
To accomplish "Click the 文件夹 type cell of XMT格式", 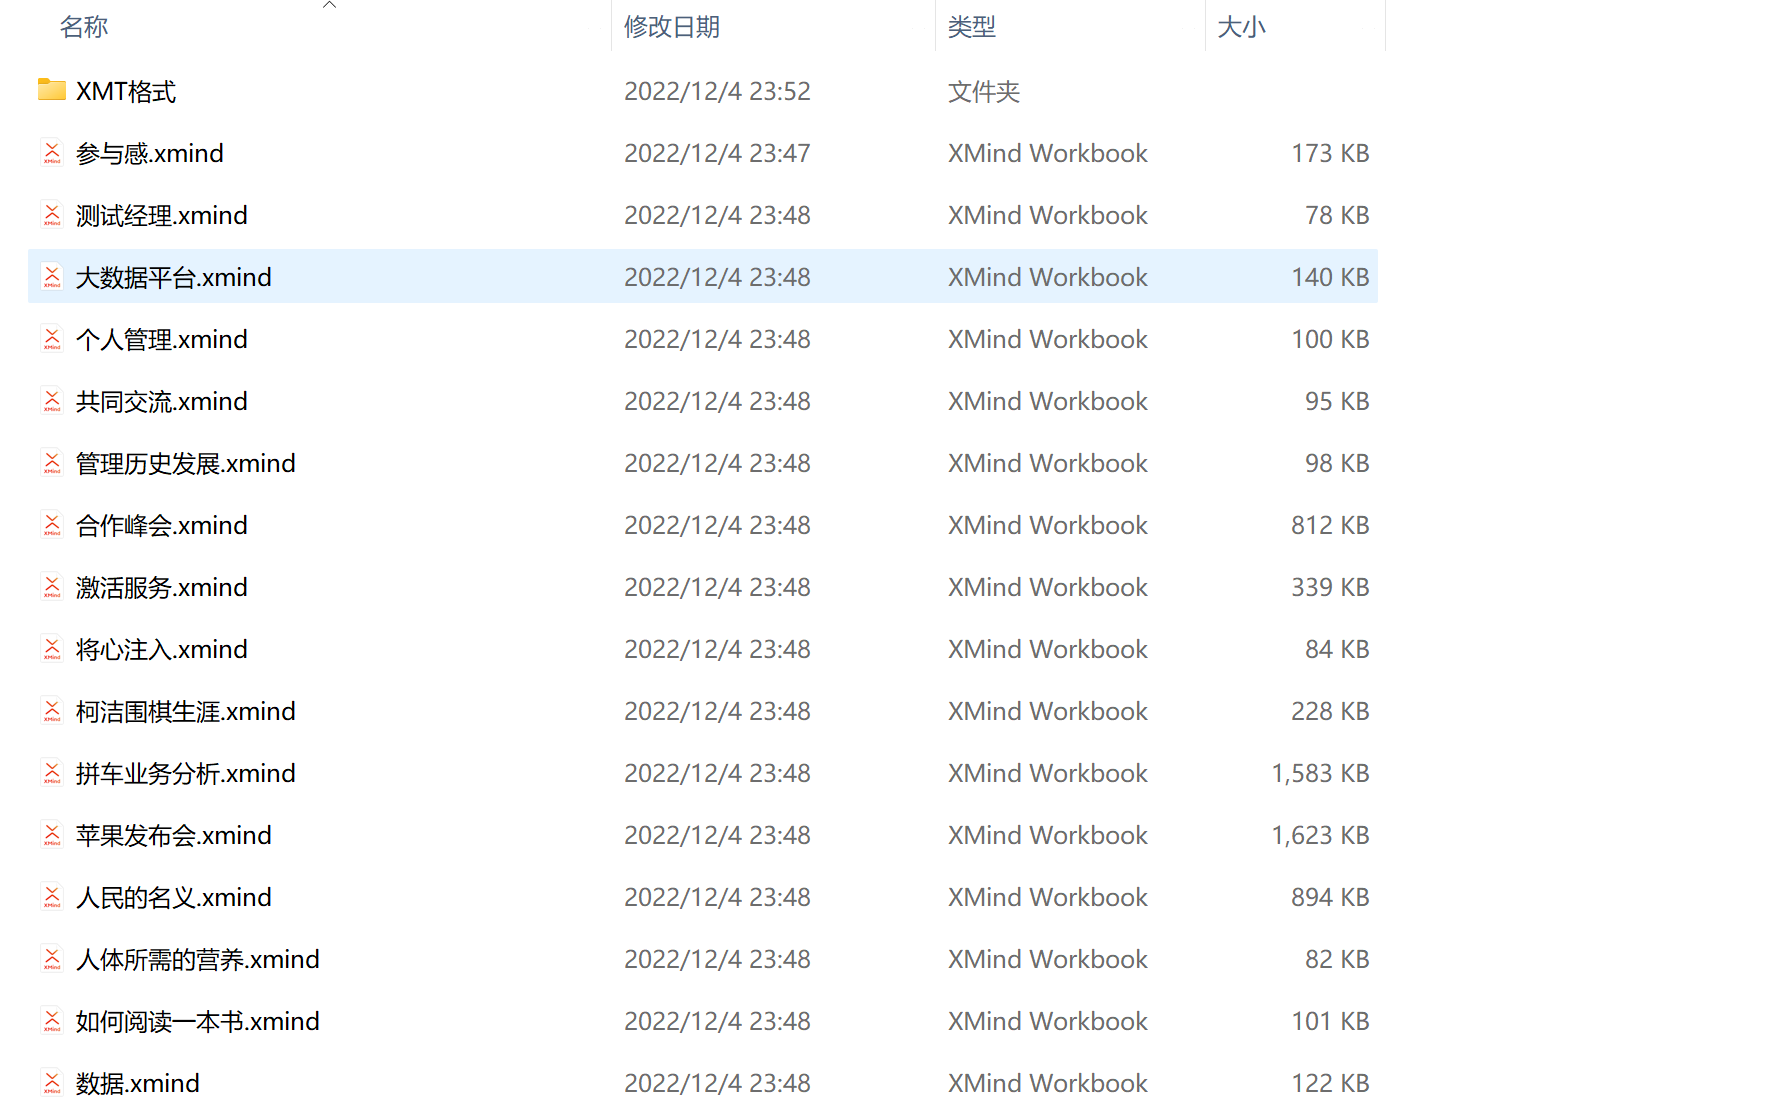I will pos(984,91).
